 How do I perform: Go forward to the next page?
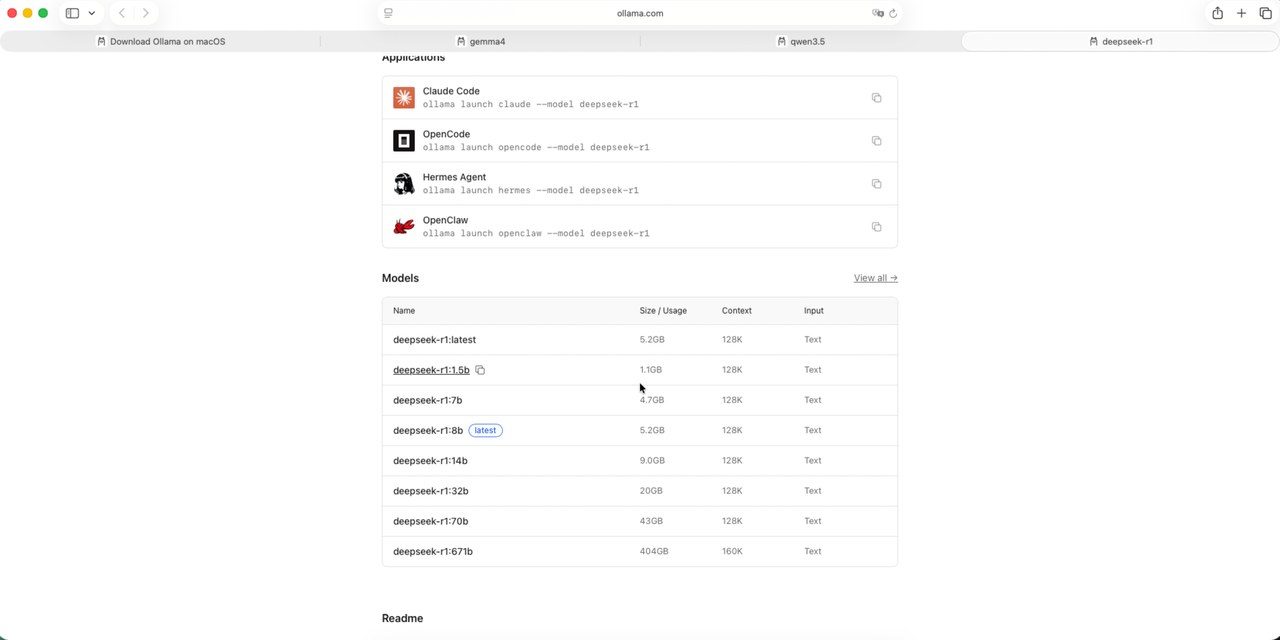(x=146, y=13)
